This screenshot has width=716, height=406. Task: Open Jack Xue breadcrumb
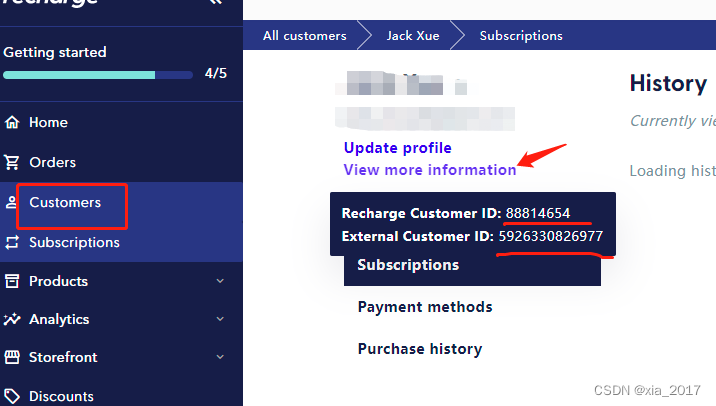[x=413, y=36]
